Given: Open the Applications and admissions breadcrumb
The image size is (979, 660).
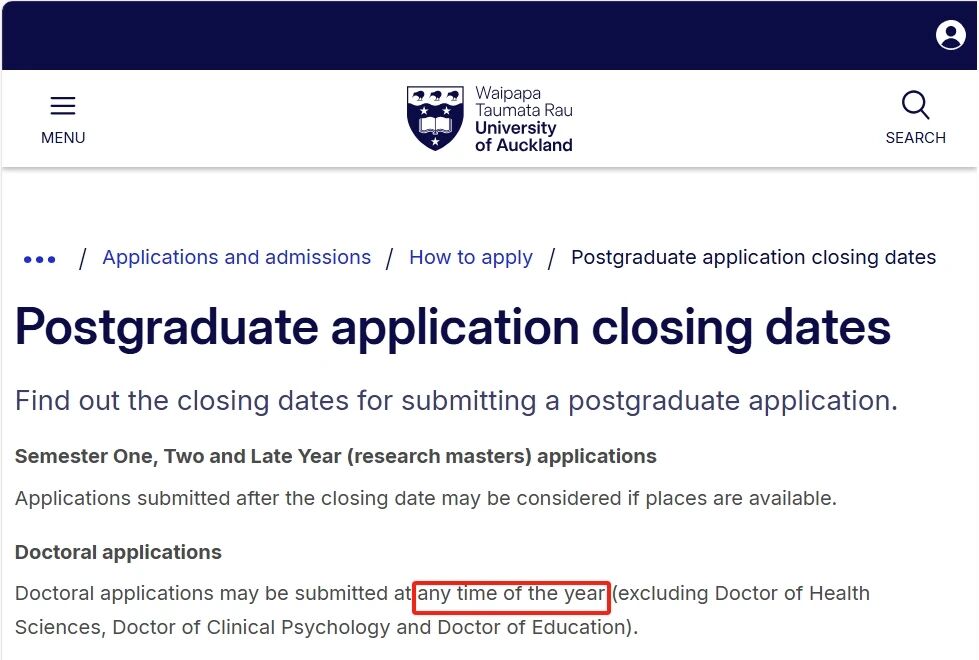Looking at the screenshot, I should pyautogui.click(x=236, y=257).
